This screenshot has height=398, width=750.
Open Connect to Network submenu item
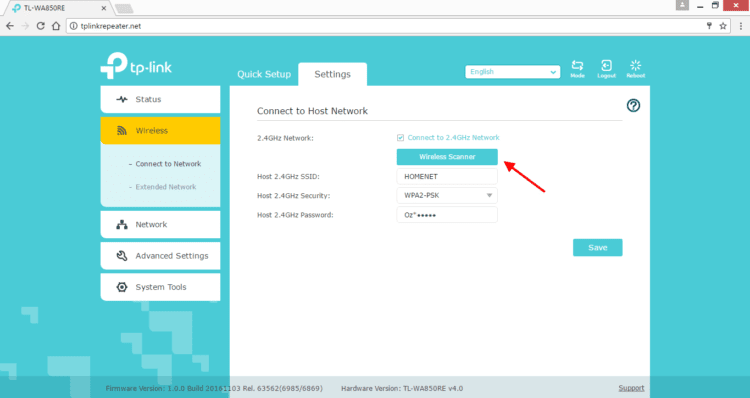pyautogui.click(x=168, y=164)
